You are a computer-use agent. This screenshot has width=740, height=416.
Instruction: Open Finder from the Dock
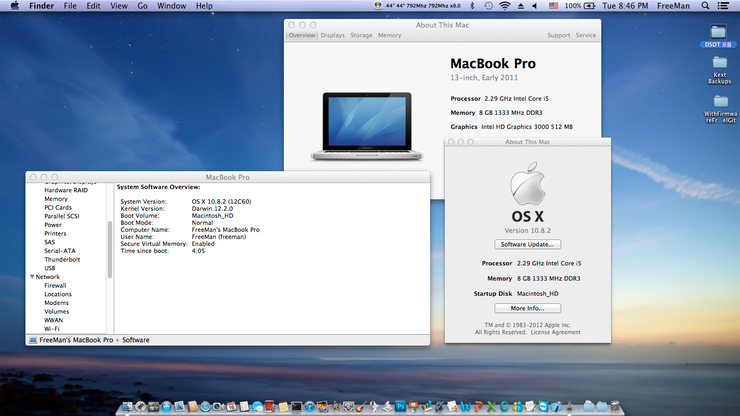click(127, 406)
